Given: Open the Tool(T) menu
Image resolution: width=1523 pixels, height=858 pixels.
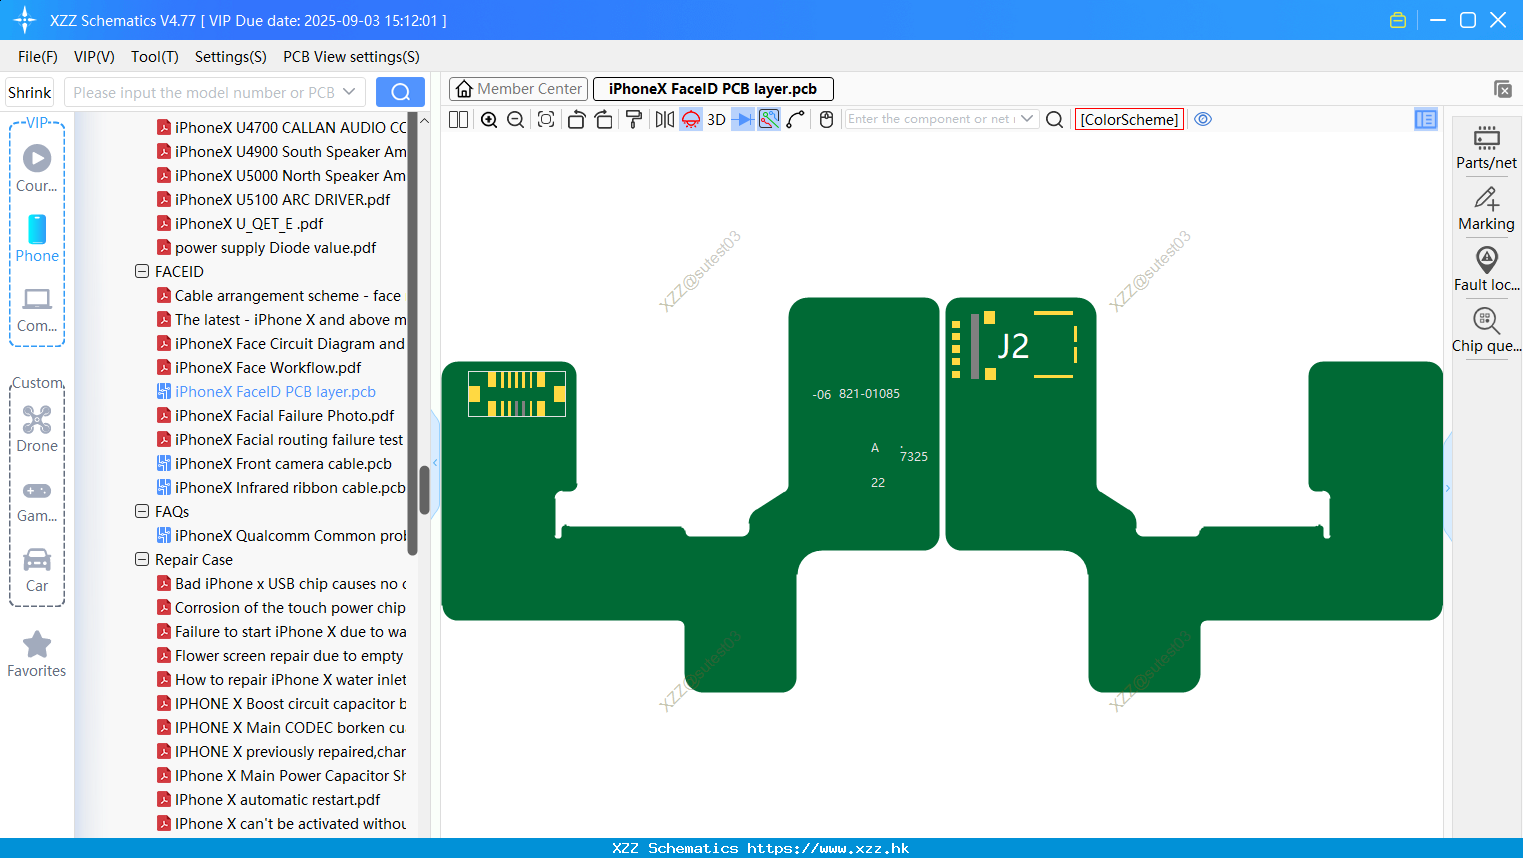Looking at the screenshot, I should (x=155, y=57).
